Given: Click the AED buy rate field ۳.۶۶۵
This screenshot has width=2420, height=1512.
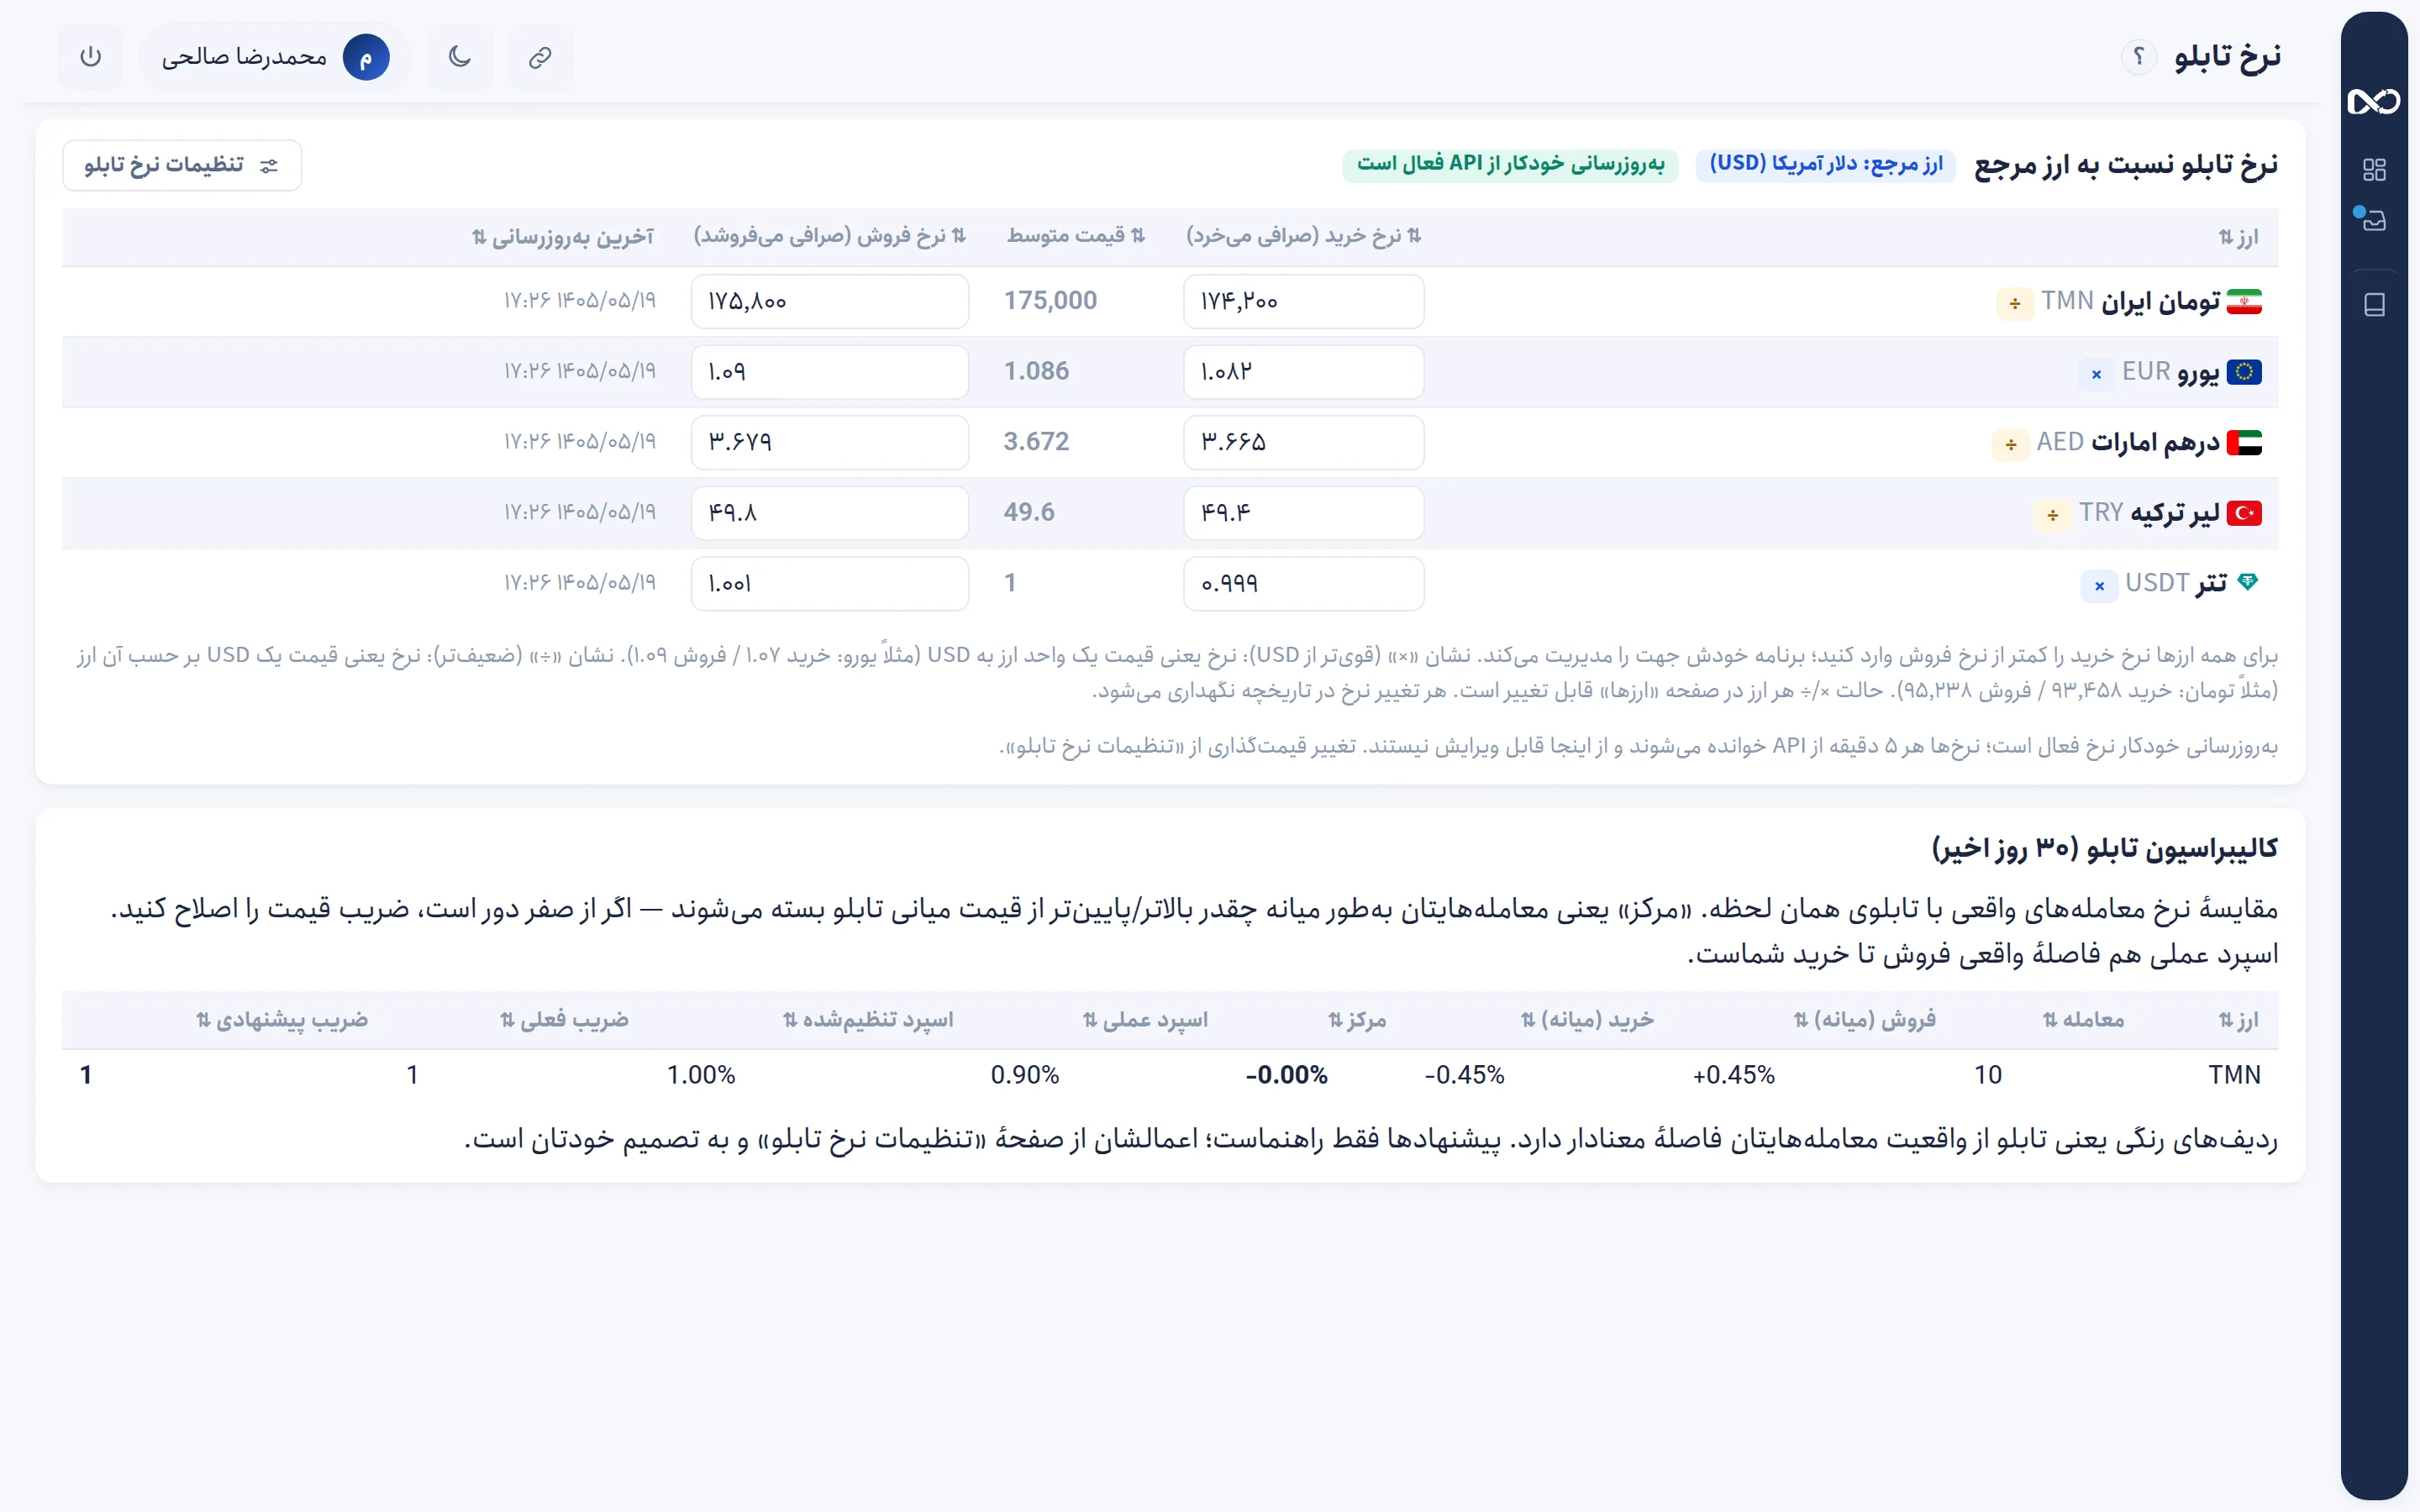Looking at the screenshot, I should pyautogui.click(x=1303, y=443).
